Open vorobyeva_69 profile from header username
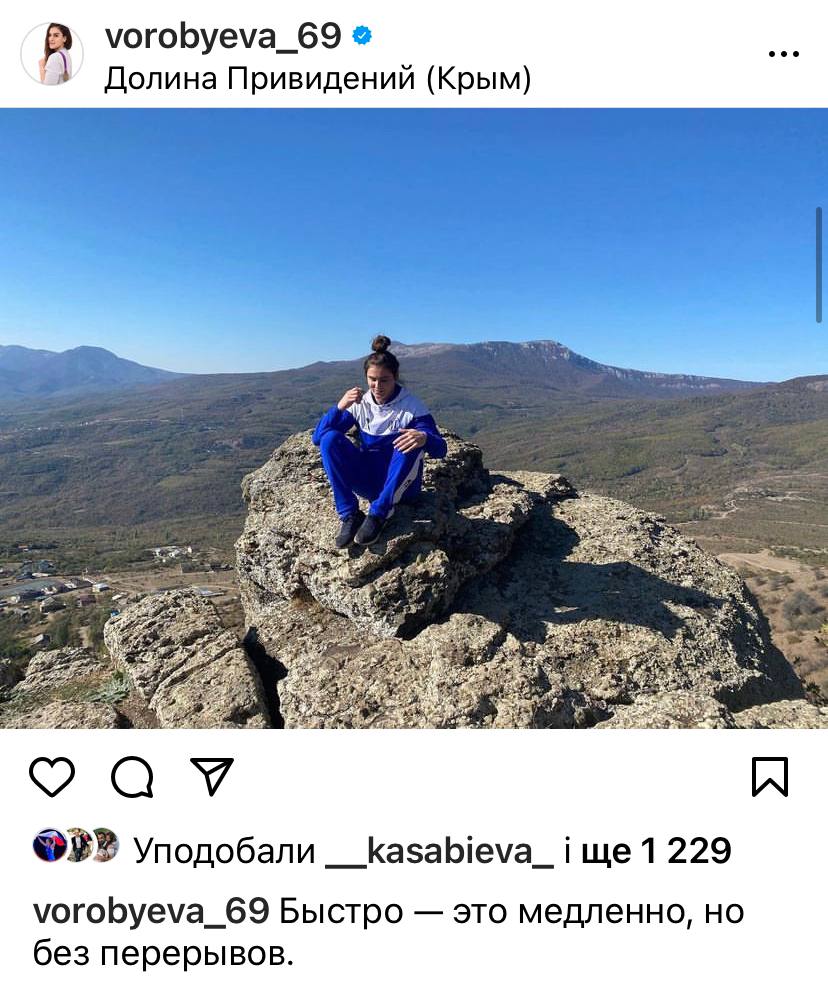The image size is (828, 1001). (x=223, y=36)
